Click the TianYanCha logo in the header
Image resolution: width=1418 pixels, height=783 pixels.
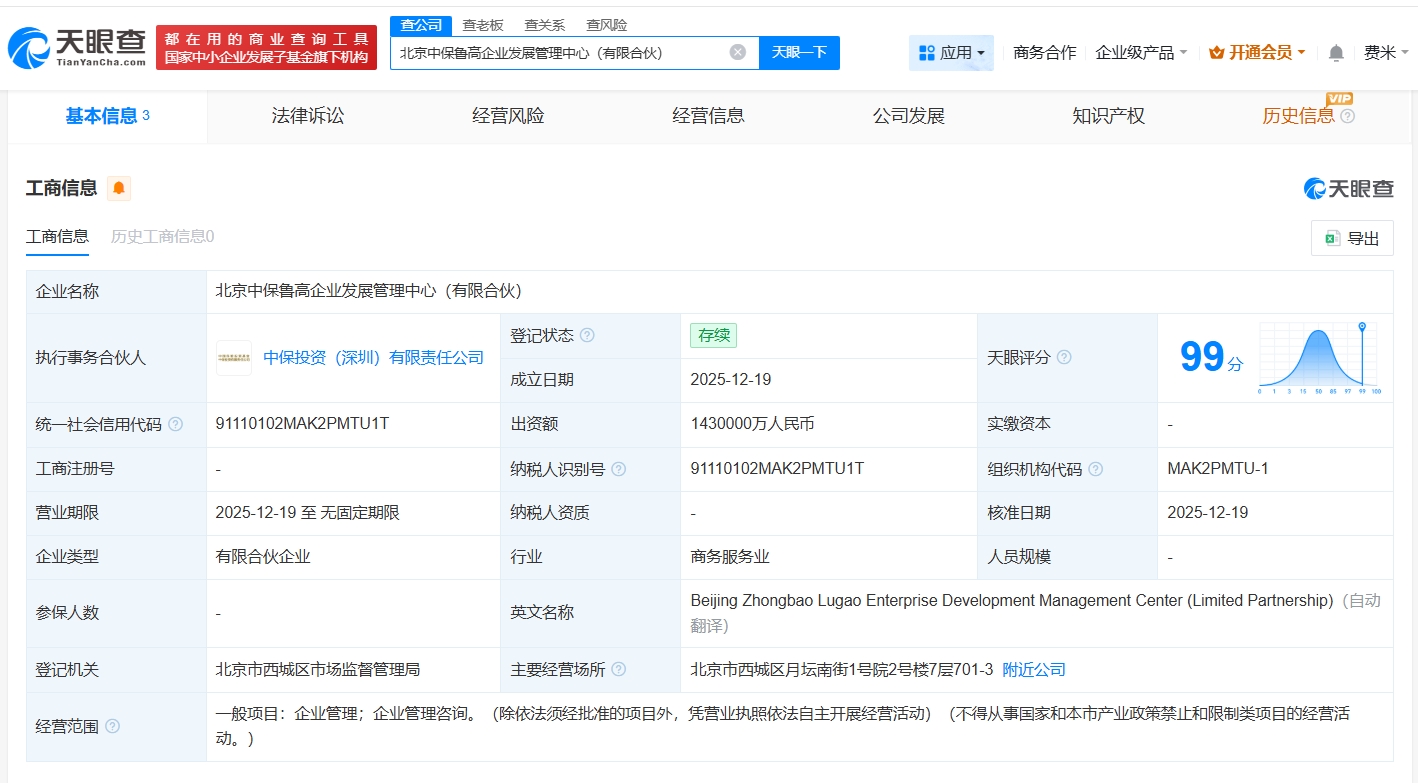77,47
